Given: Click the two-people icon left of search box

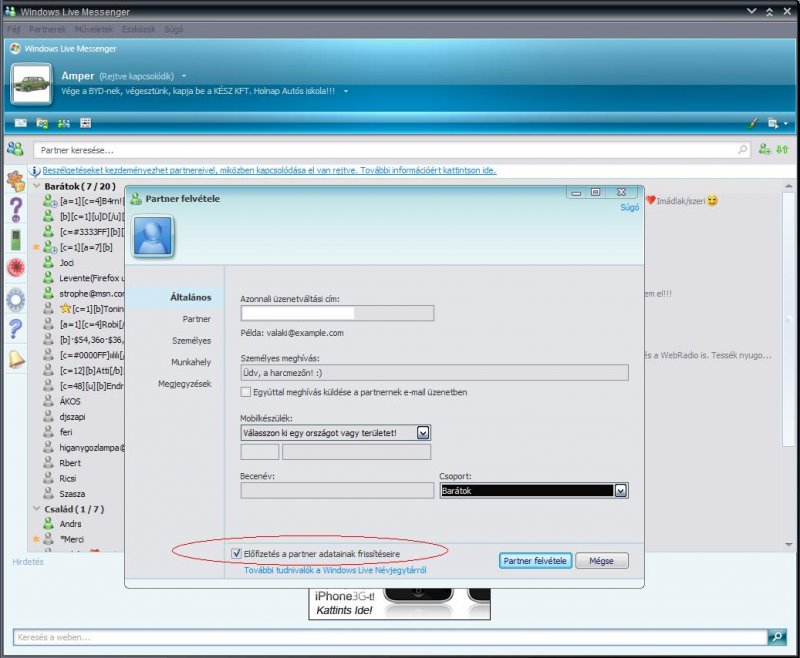Looking at the screenshot, I should pyautogui.click(x=15, y=149).
